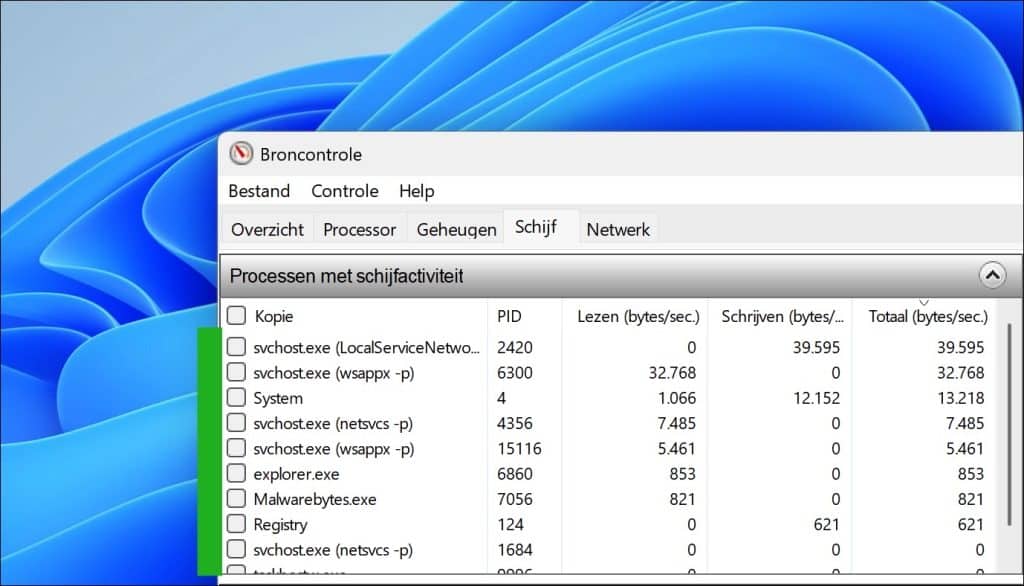
Task: Select the Kopie header checkbox
Action: pyautogui.click(x=236, y=315)
